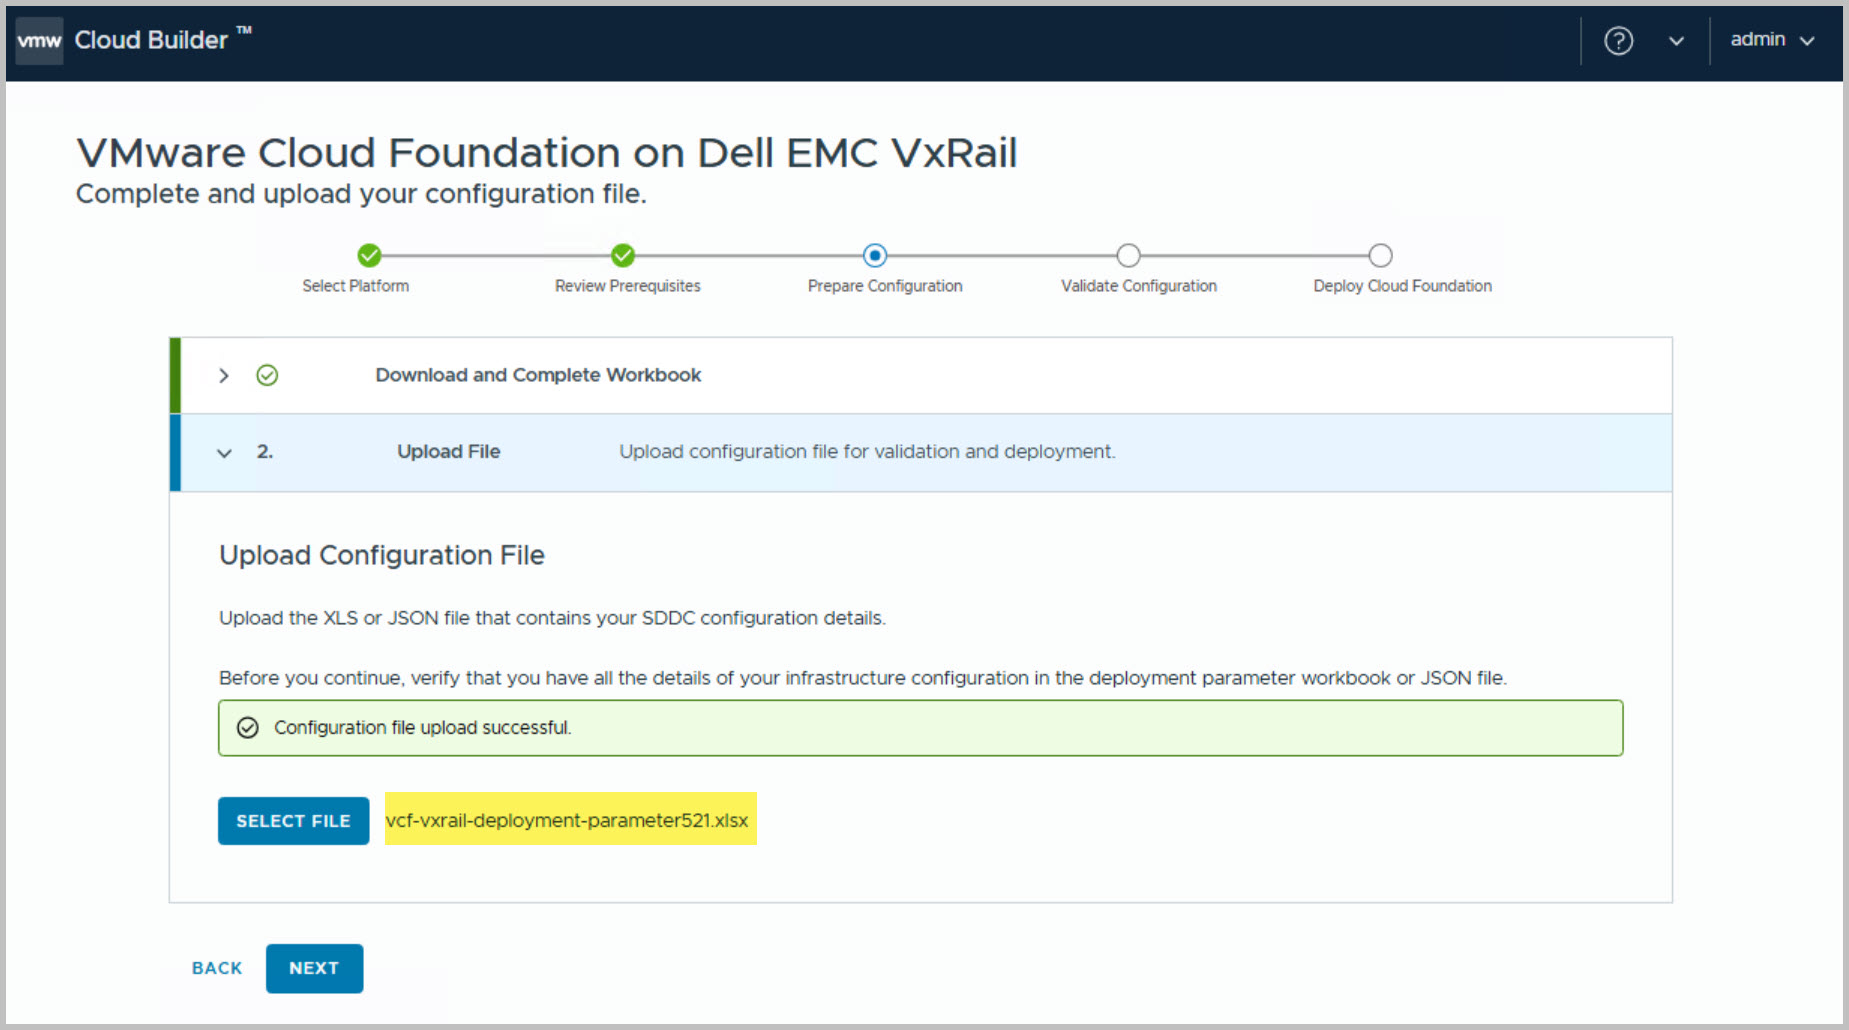The width and height of the screenshot is (1849, 1030).
Task: Click the Cloud Builder title text
Action: point(151,40)
